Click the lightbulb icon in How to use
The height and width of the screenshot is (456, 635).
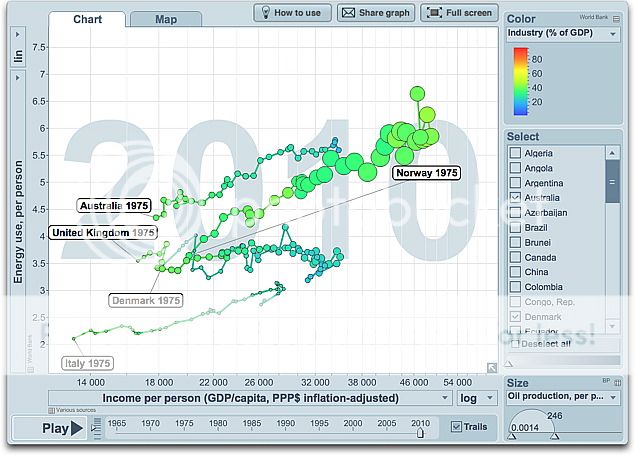[266, 13]
